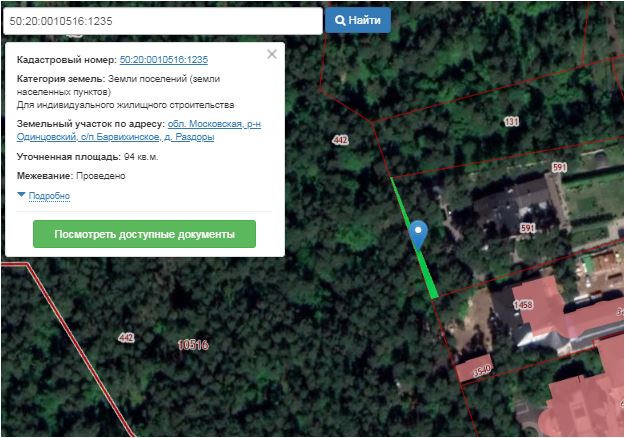Click the triangle arrow beside Подробно

coord(22,194)
